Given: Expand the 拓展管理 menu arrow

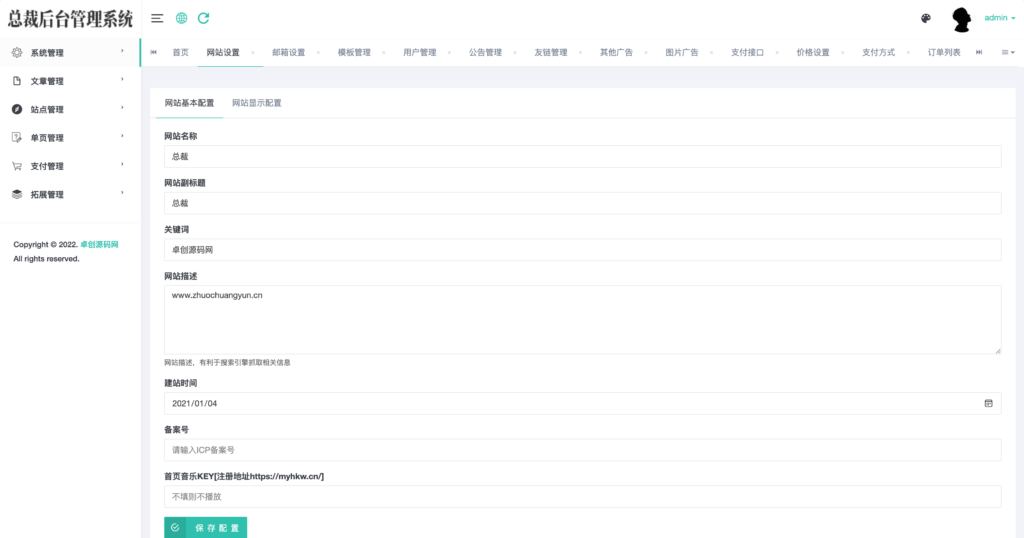Looking at the screenshot, I should (x=122, y=193).
